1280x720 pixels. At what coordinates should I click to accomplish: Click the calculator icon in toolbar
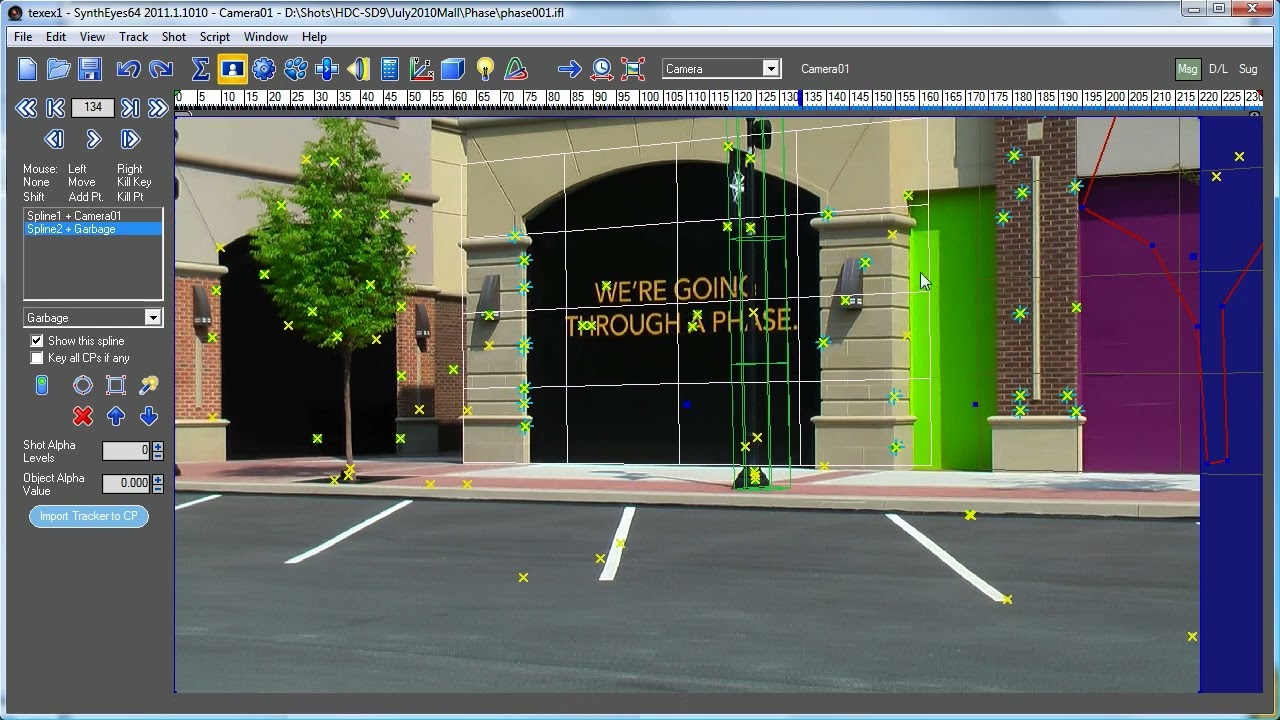[x=390, y=69]
